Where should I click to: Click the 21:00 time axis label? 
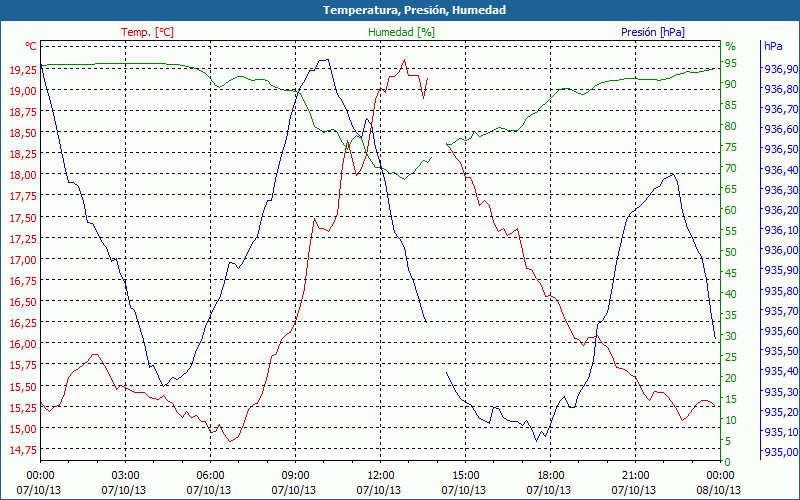point(635,476)
